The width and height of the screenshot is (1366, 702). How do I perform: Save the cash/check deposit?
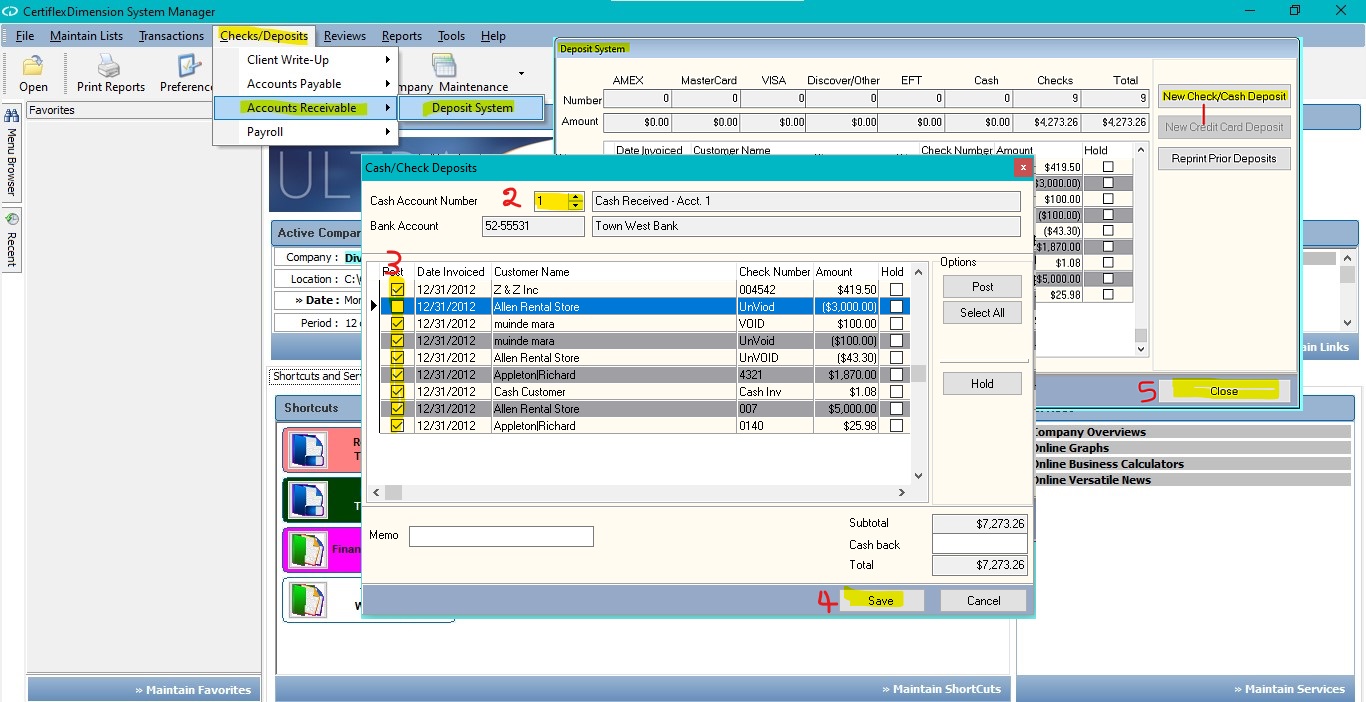pyautogui.click(x=881, y=601)
